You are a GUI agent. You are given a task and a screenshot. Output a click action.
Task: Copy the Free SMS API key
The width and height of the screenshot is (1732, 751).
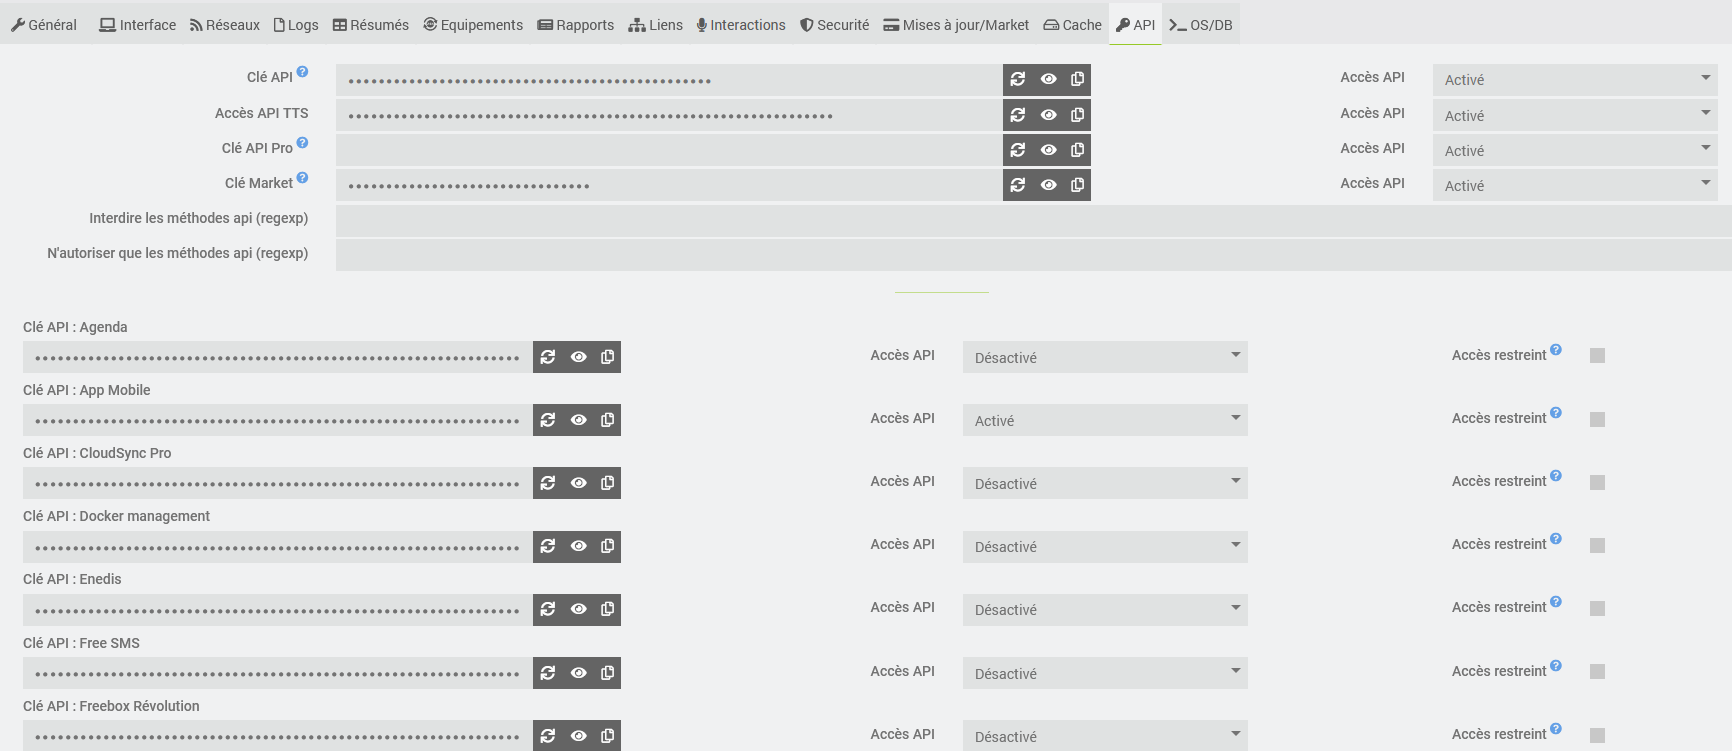coord(607,673)
